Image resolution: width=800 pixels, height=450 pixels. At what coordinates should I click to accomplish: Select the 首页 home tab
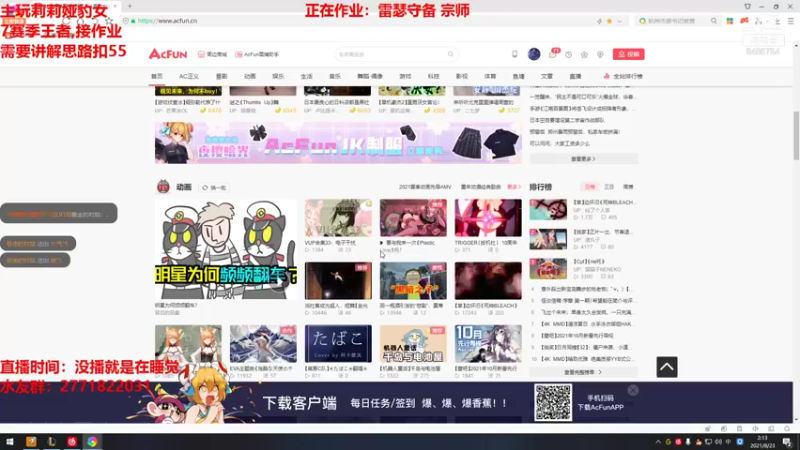pos(157,76)
